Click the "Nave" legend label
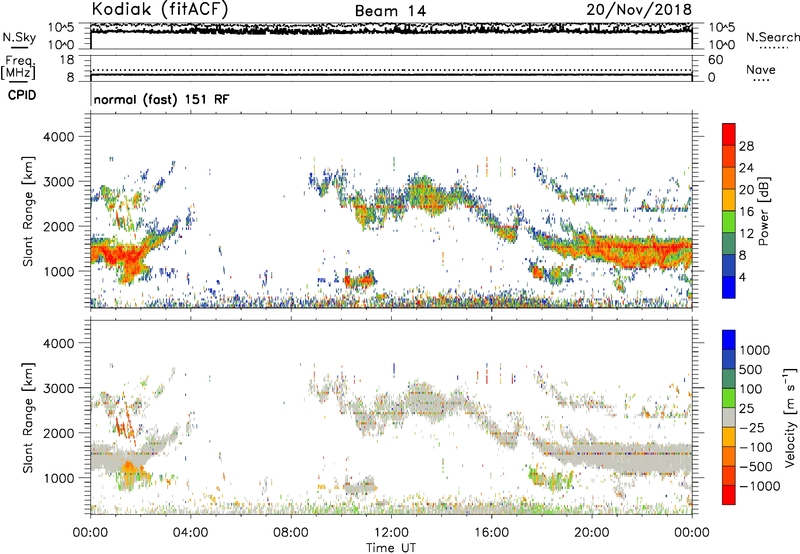 click(761, 69)
